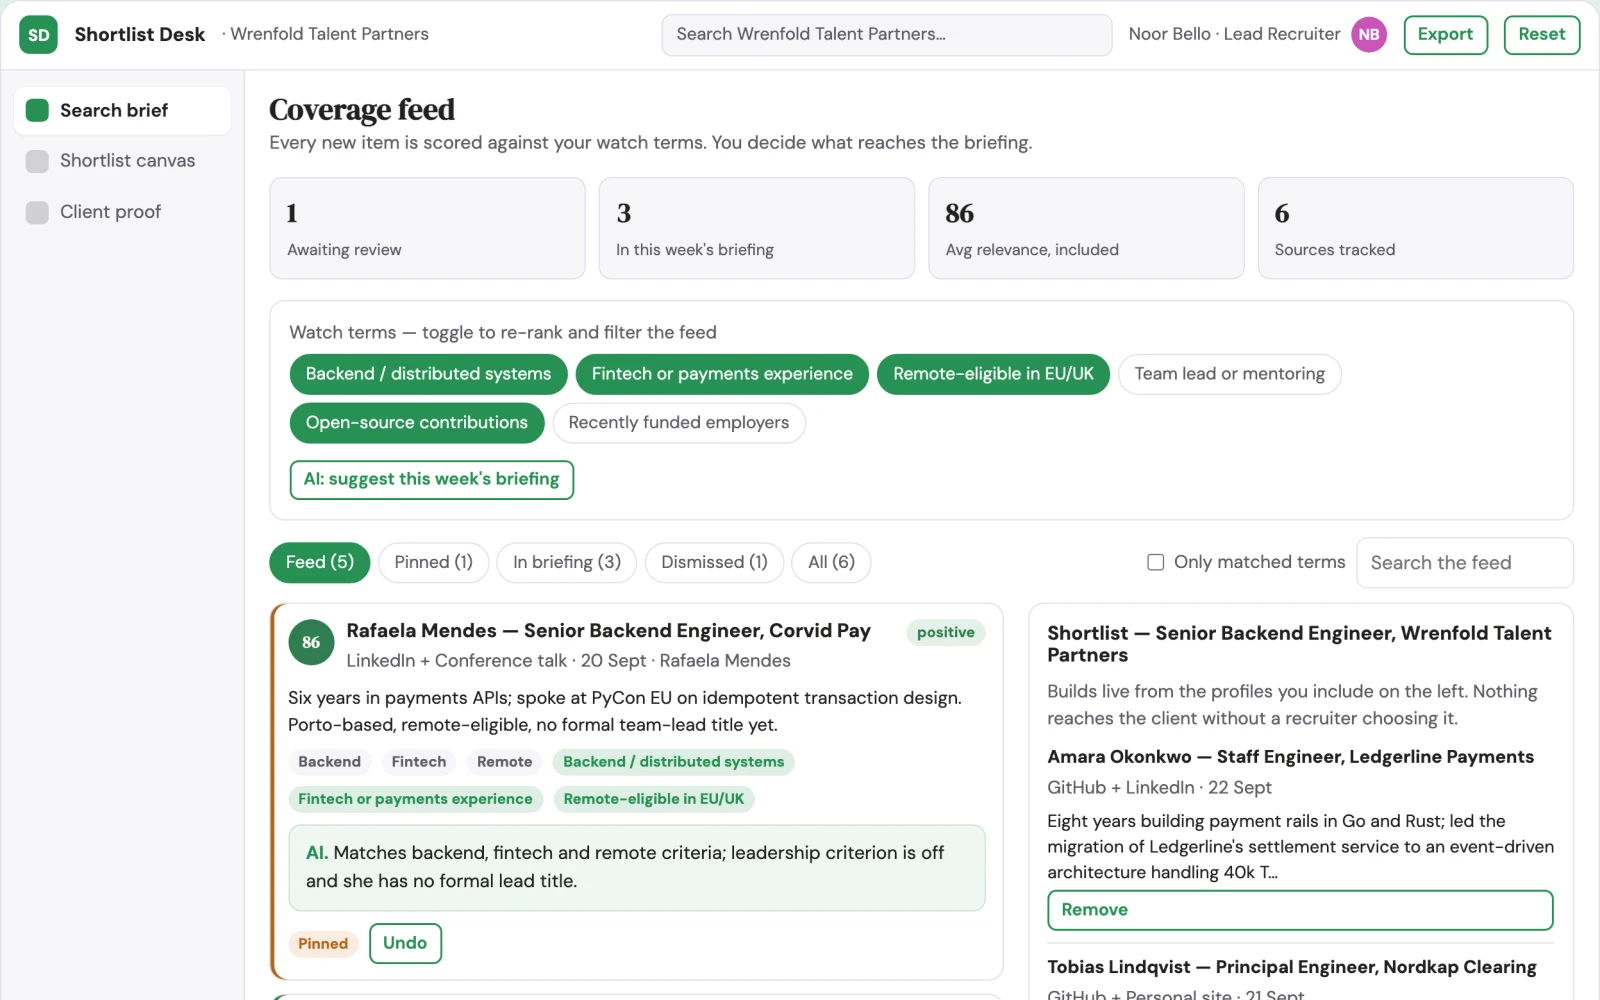1600x1000 pixels.
Task: Toggle Open-source contributions watch term
Action: pyautogui.click(x=417, y=423)
